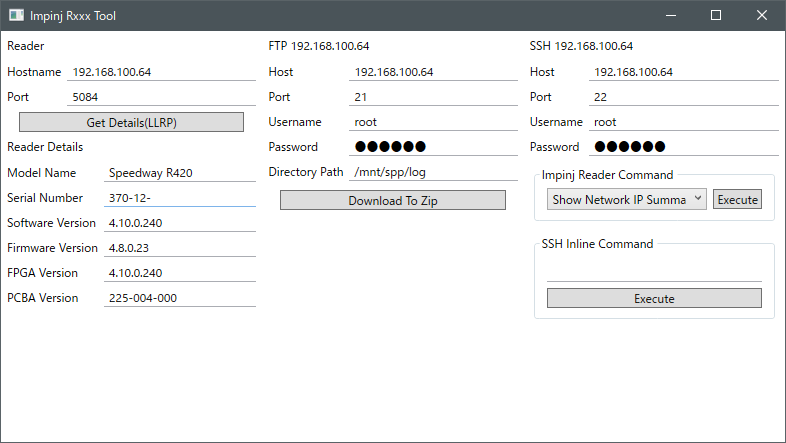Click the Reader Hostname input field

161,72
